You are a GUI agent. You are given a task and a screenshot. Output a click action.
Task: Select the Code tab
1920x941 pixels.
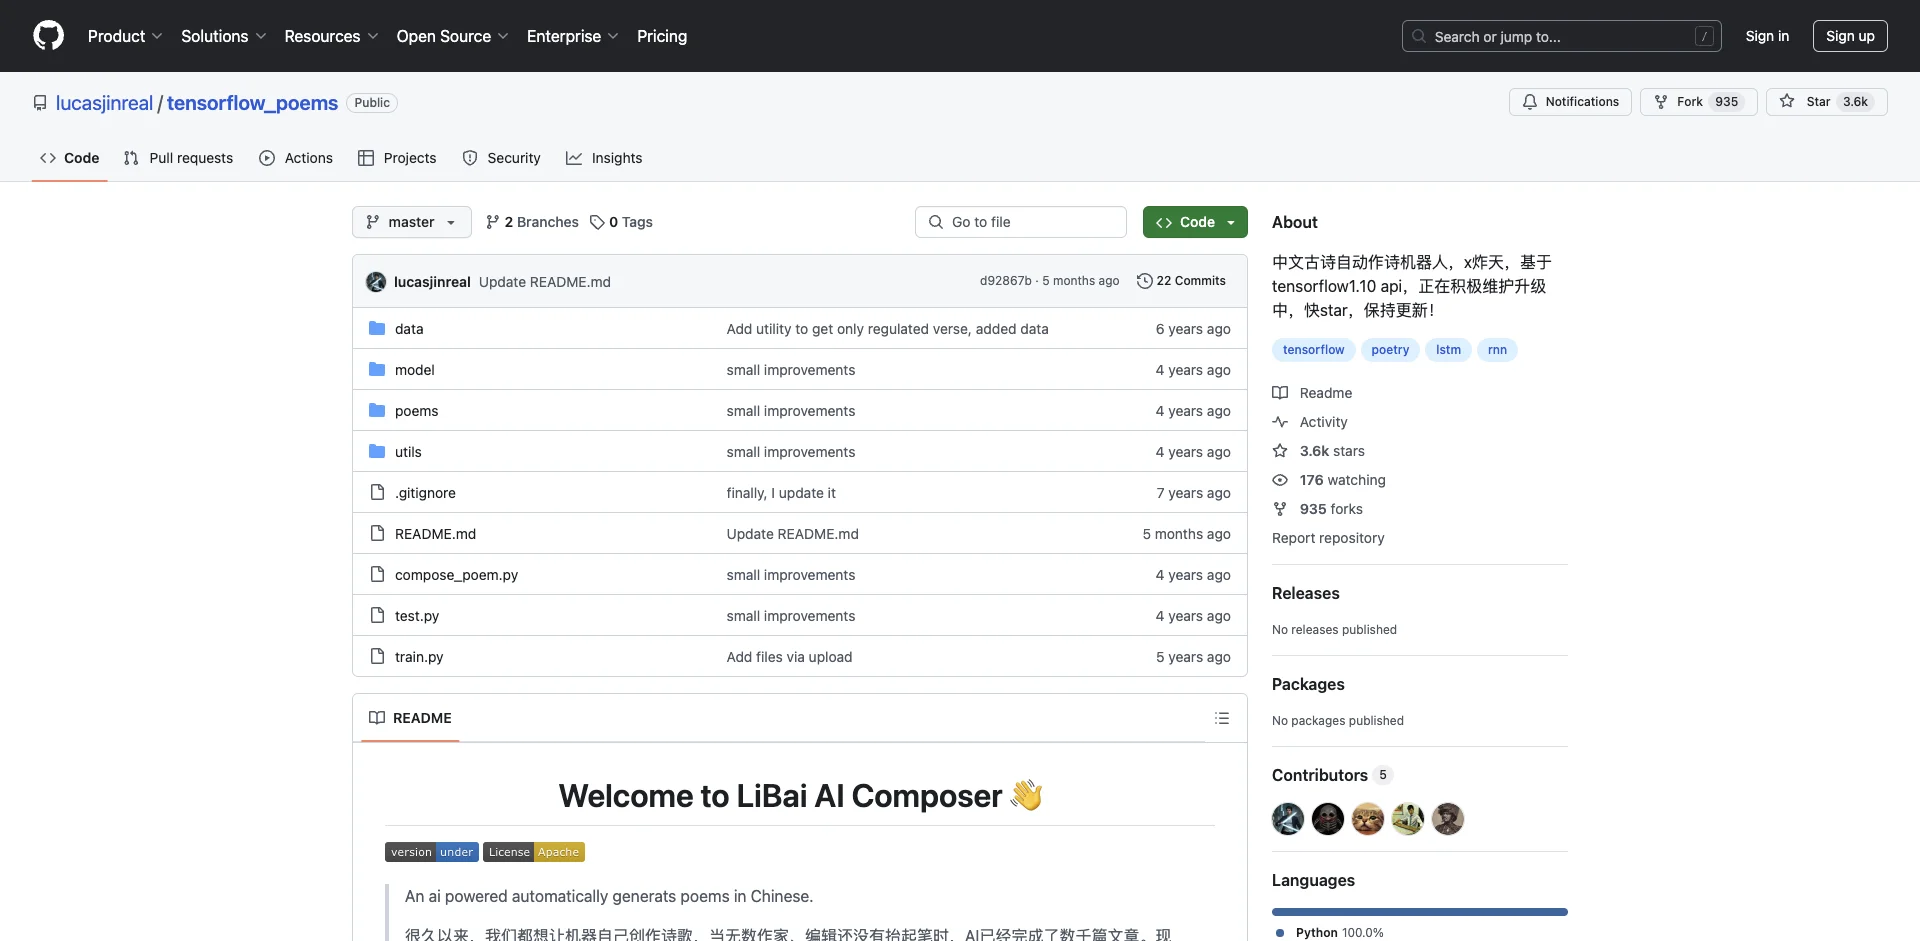tap(70, 158)
